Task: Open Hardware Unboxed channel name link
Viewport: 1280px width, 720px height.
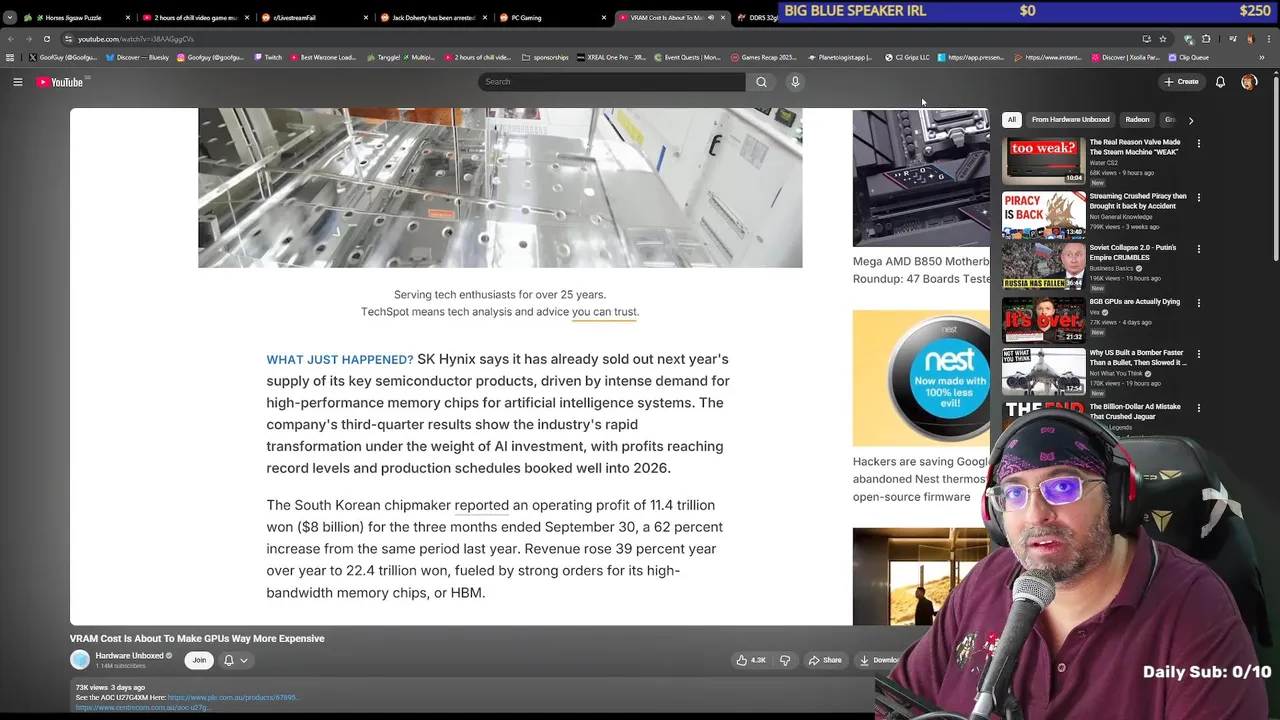Action: [x=129, y=656]
